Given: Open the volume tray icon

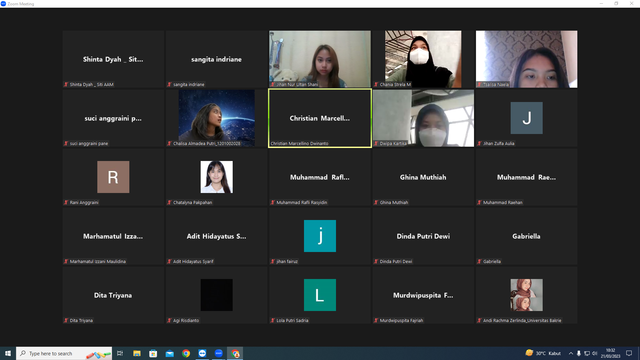Looking at the screenshot, I should [594, 353].
